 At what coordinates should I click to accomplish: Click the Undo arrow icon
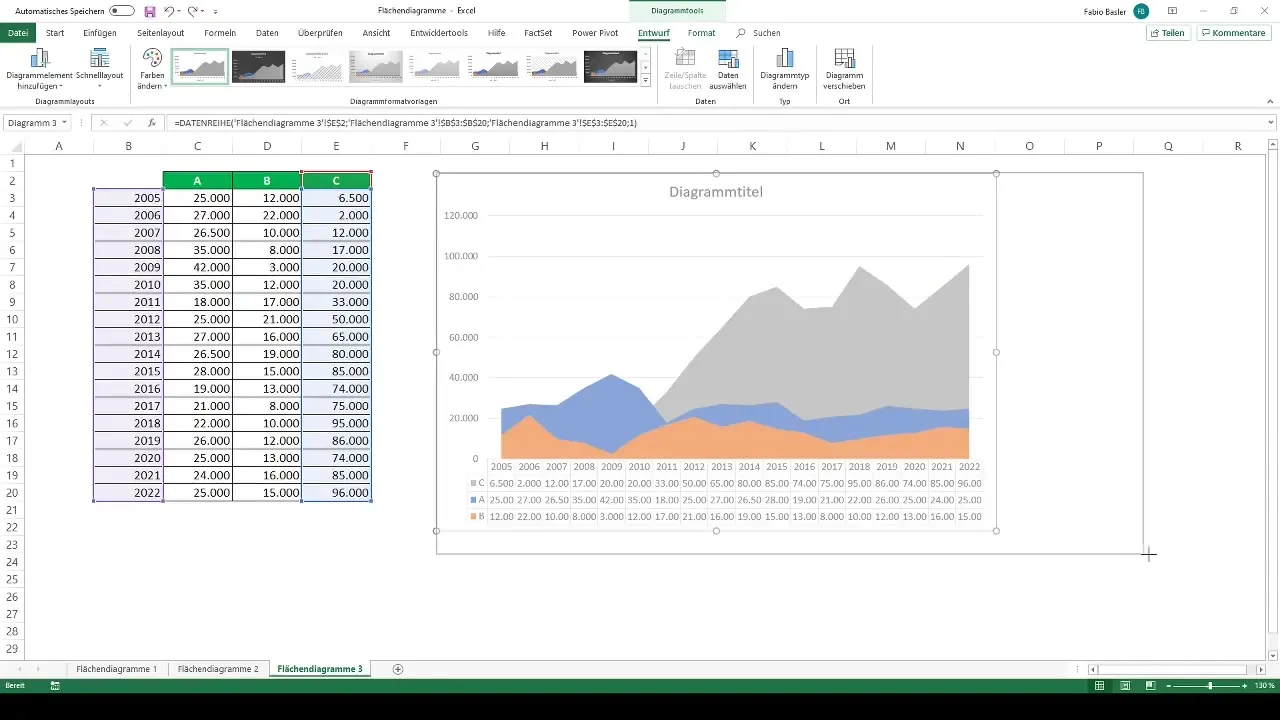coord(168,11)
